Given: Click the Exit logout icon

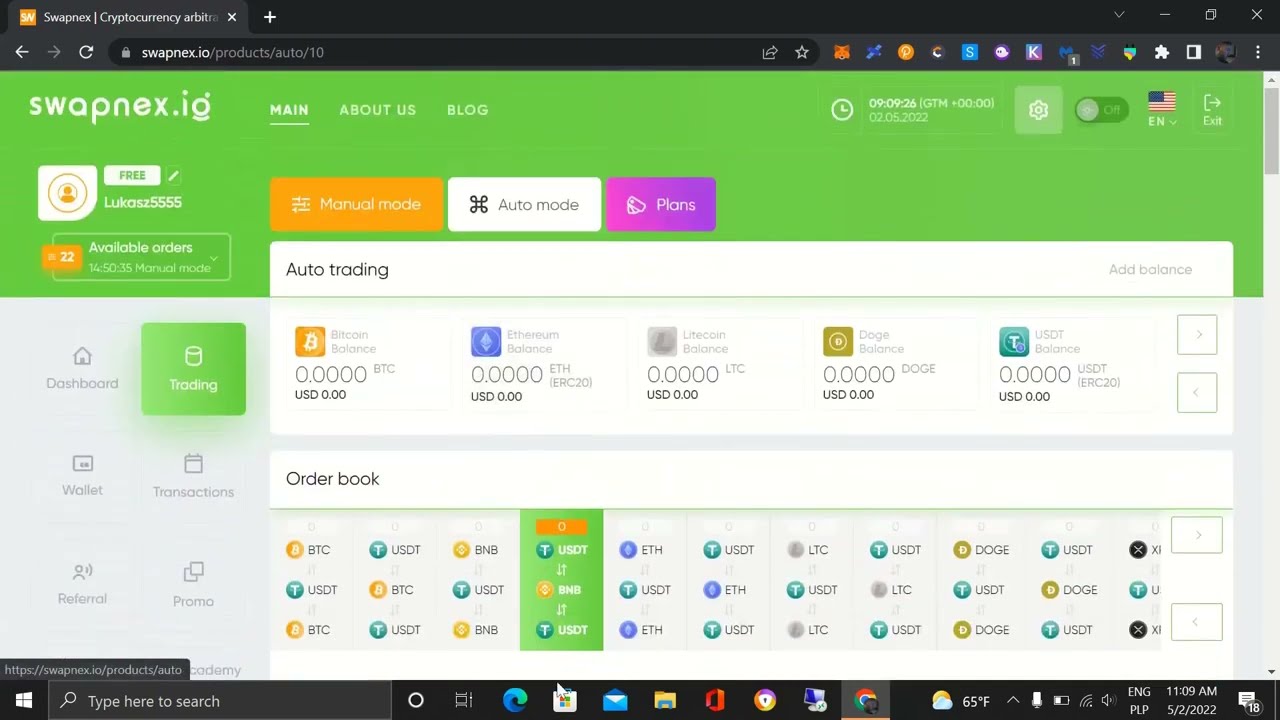Looking at the screenshot, I should click(x=1212, y=110).
